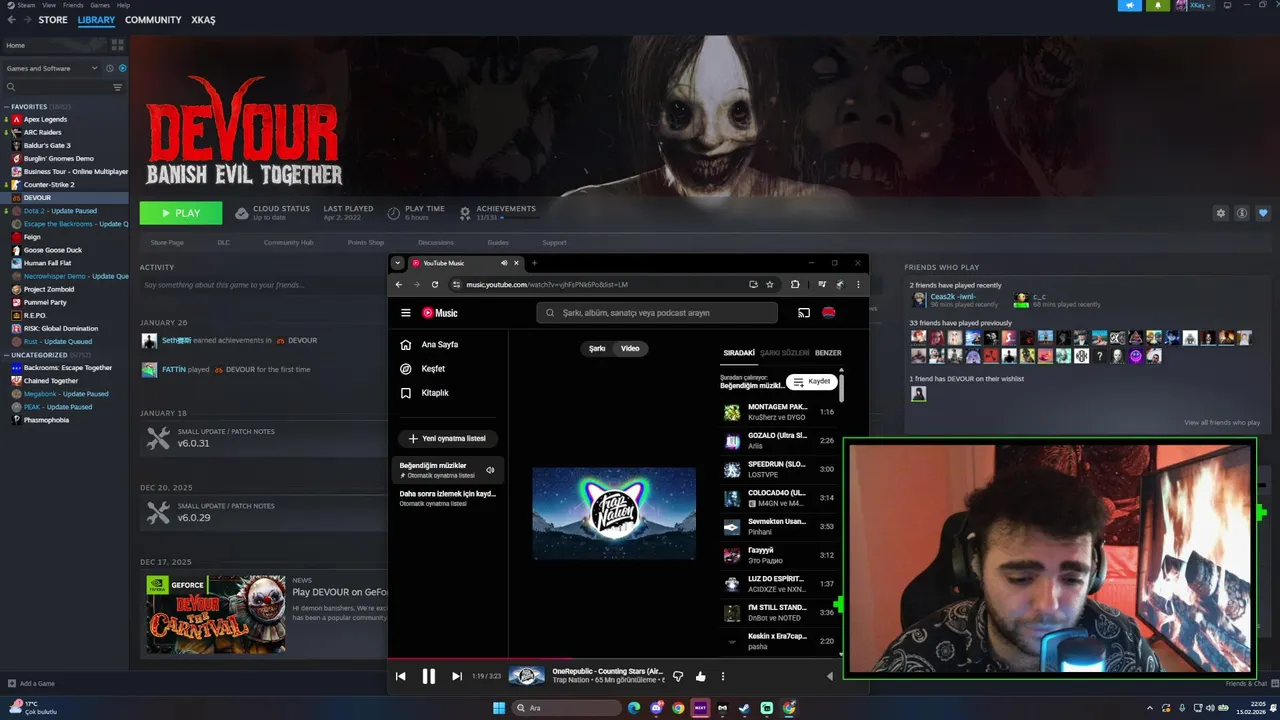The height and width of the screenshot is (720, 1280).
Task: Select Beğendiğim müzikler playlist
Action: click(x=448, y=470)
